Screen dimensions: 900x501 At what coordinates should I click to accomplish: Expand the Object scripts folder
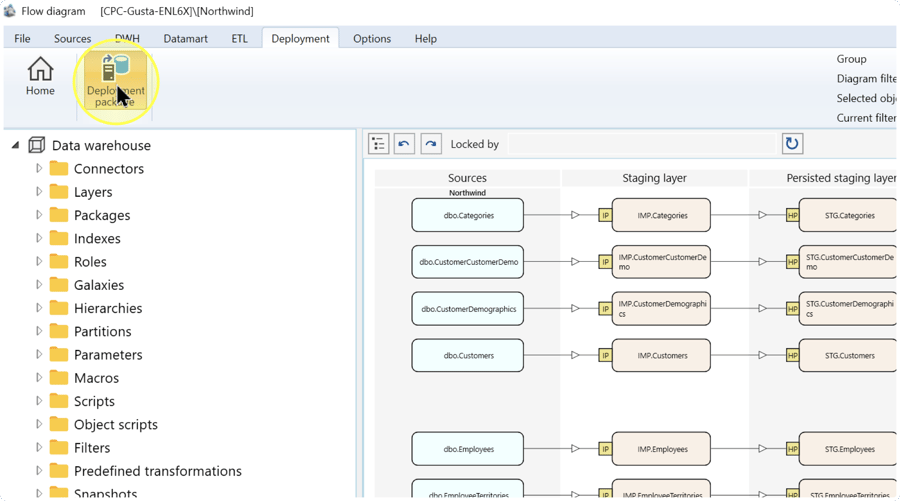click(x=38, y=424)
